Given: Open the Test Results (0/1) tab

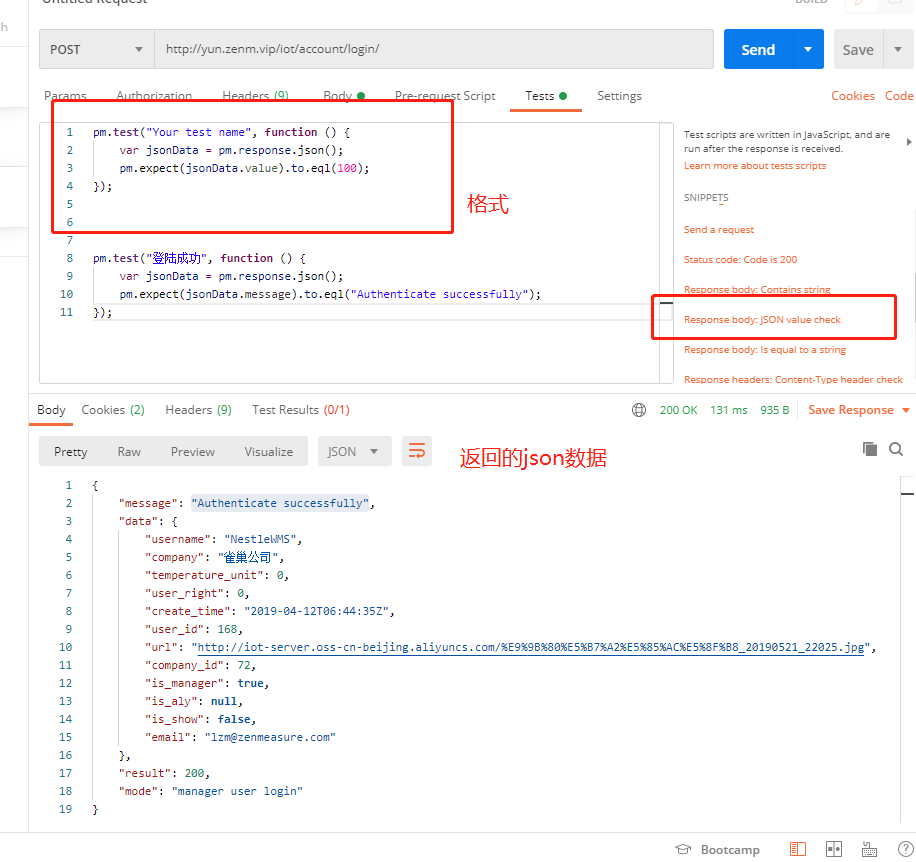Looking at the screenshot, I should 301,410.
